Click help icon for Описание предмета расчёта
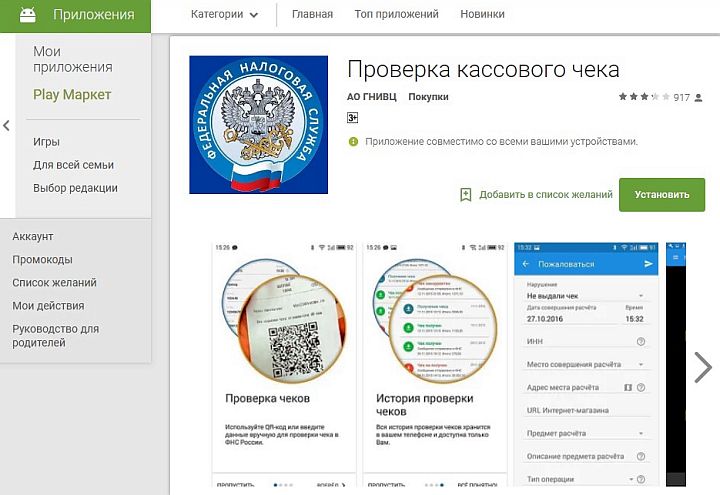720x495 pixels. pos(641,456)
